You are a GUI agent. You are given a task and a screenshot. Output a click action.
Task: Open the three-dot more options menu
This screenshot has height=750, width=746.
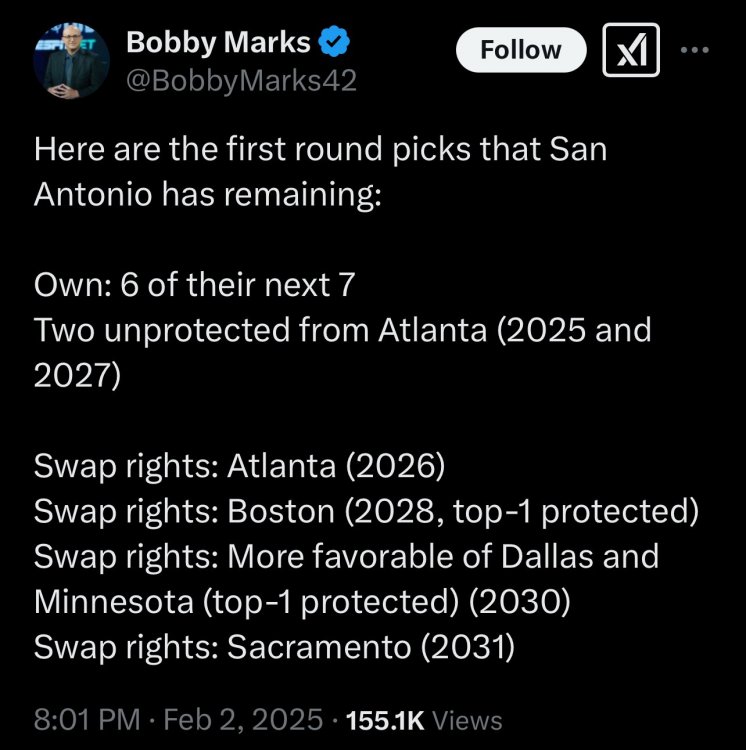696,49
